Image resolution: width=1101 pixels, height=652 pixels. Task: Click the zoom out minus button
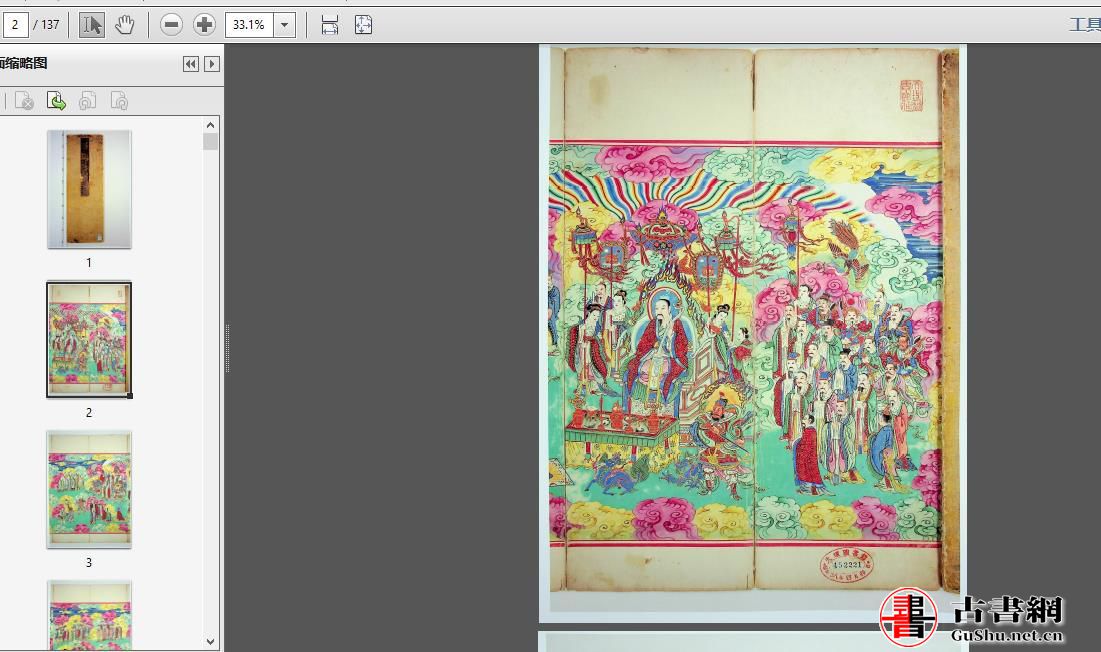pyautogui.click(x=172, y=25)
